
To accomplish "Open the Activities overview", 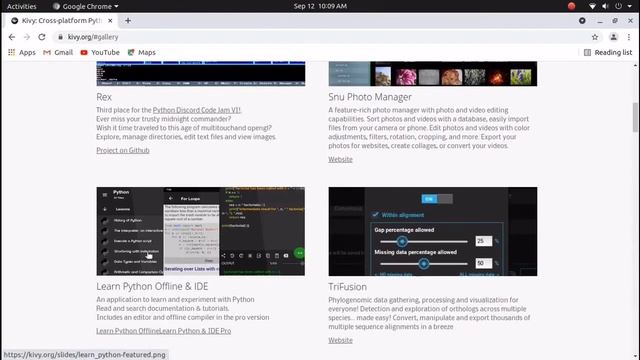I will pyautogui.click(x=22, y=6).
